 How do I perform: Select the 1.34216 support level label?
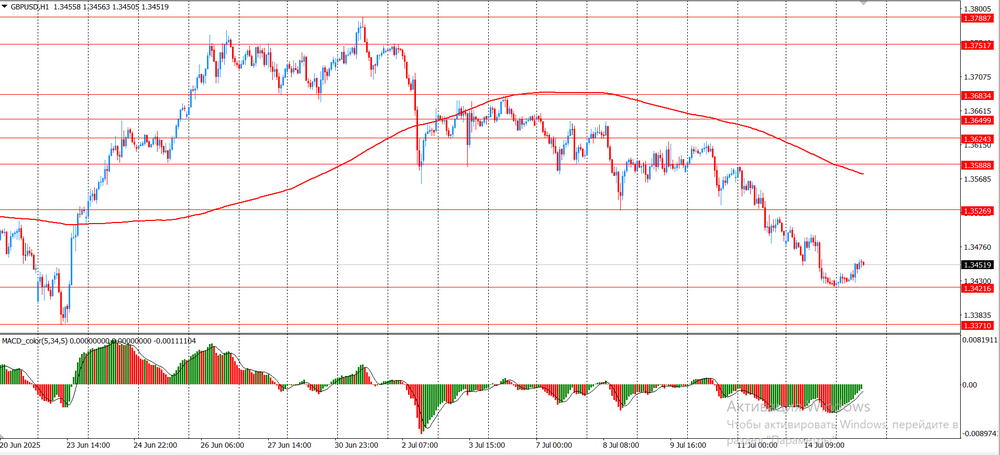pyautogui.click(x=976, y=288)
